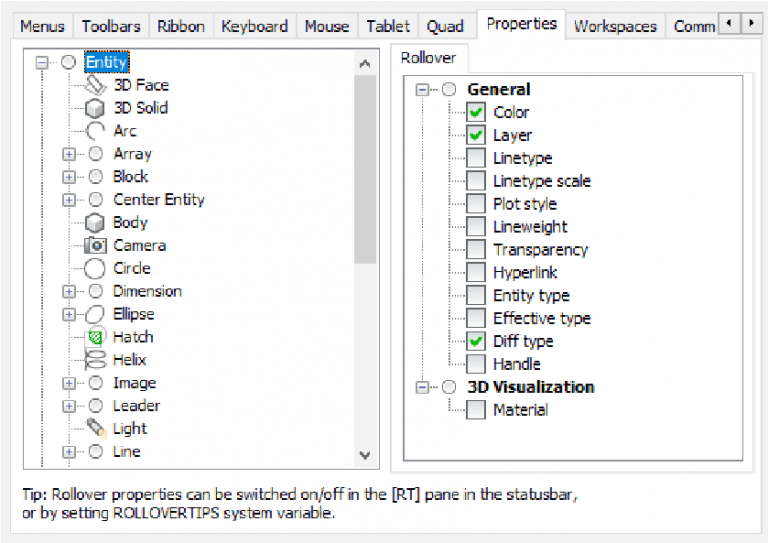Viewport: 768px width, 543px height.
Task: Click the round icon beside Block
Action: pyautogui.click(x=96, y=177)
